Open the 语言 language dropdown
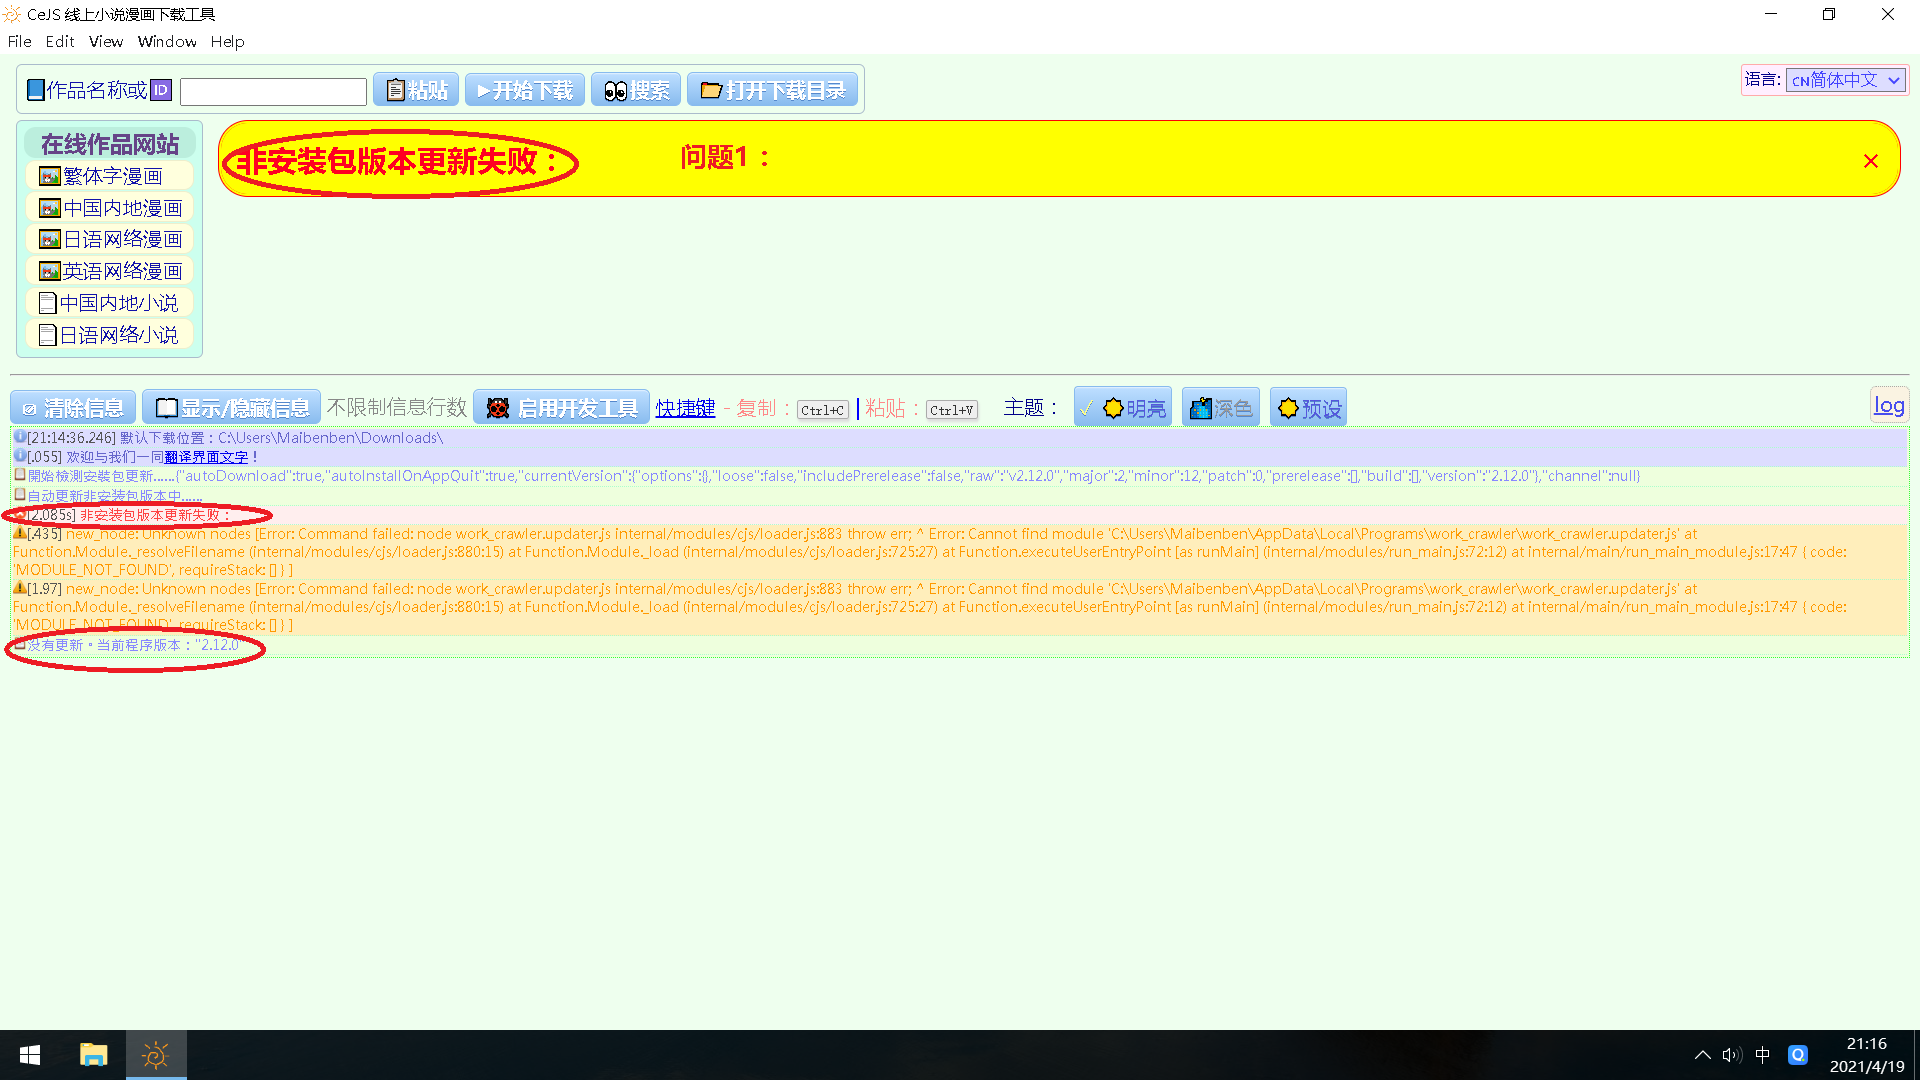Viewport: 1920px width, 1080px height. click(x=1846, y=79)
